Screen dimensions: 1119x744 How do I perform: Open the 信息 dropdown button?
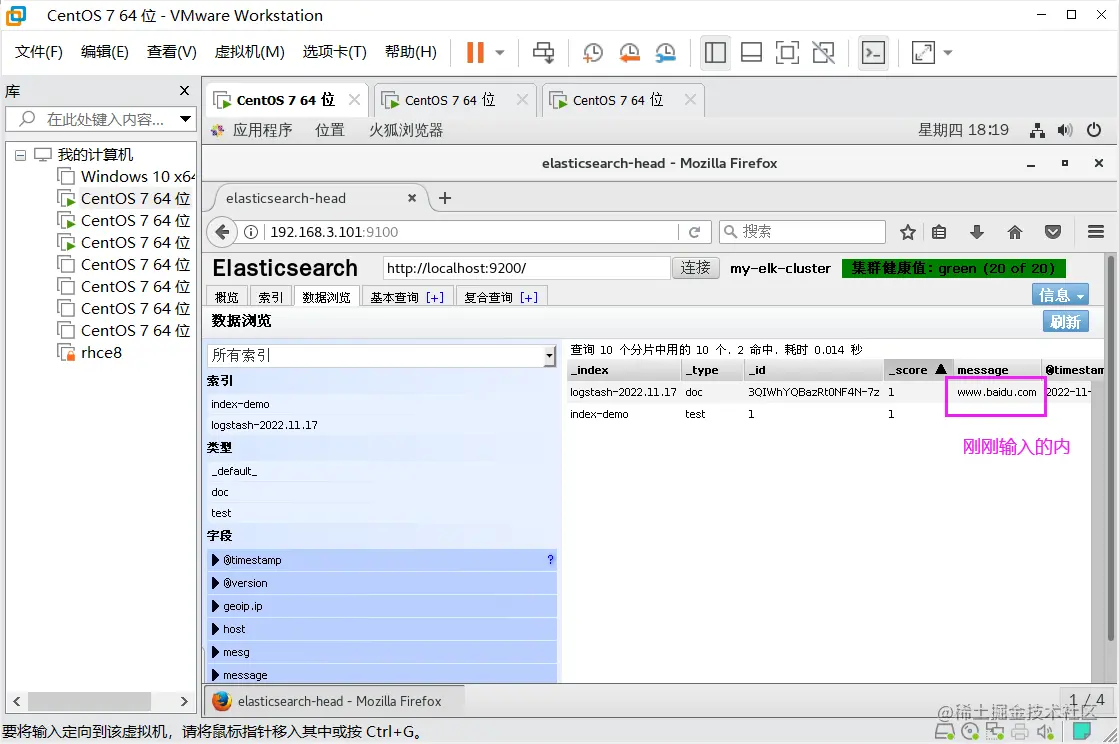coord(1060,295)
